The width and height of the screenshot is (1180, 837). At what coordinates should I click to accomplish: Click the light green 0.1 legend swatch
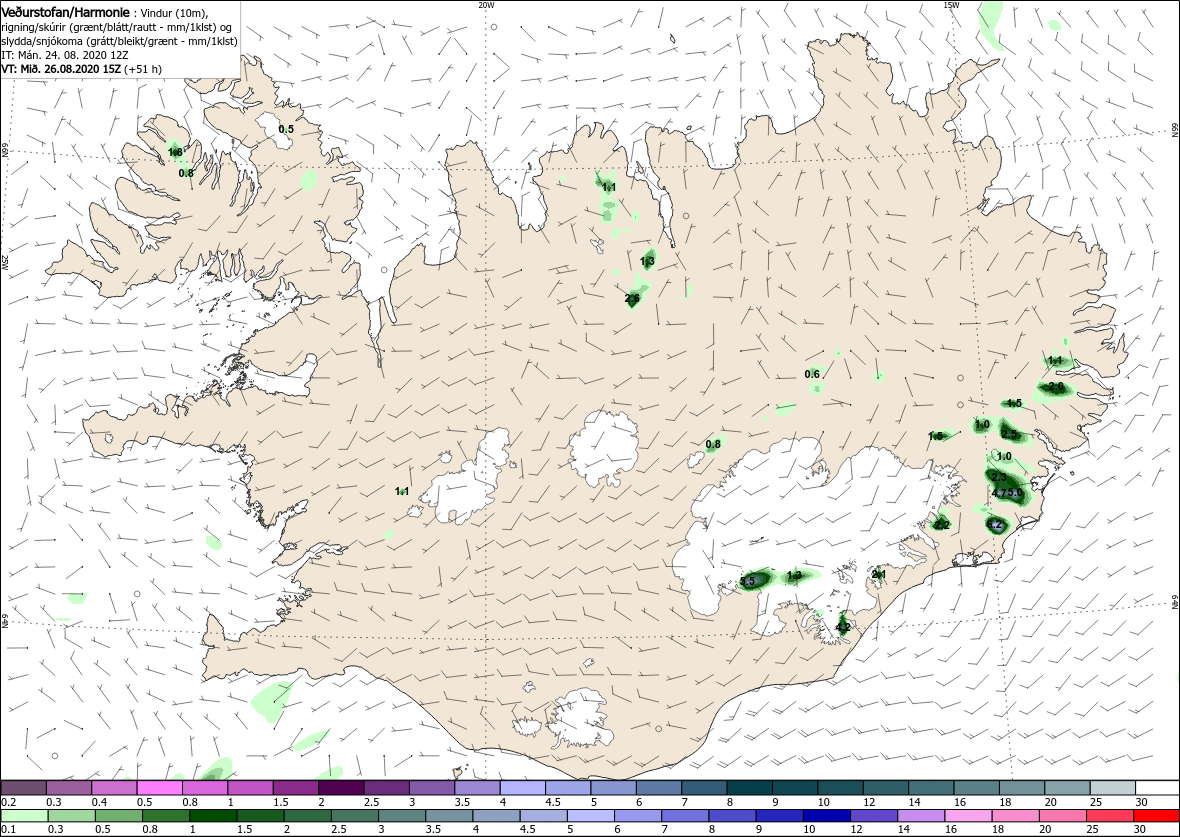[24, 816]
